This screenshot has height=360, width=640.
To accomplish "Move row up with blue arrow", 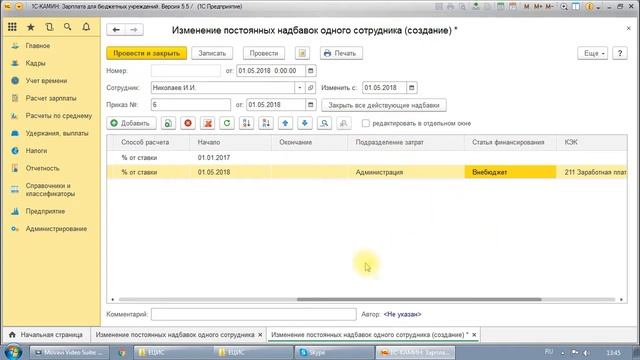I will coord(285,123).
